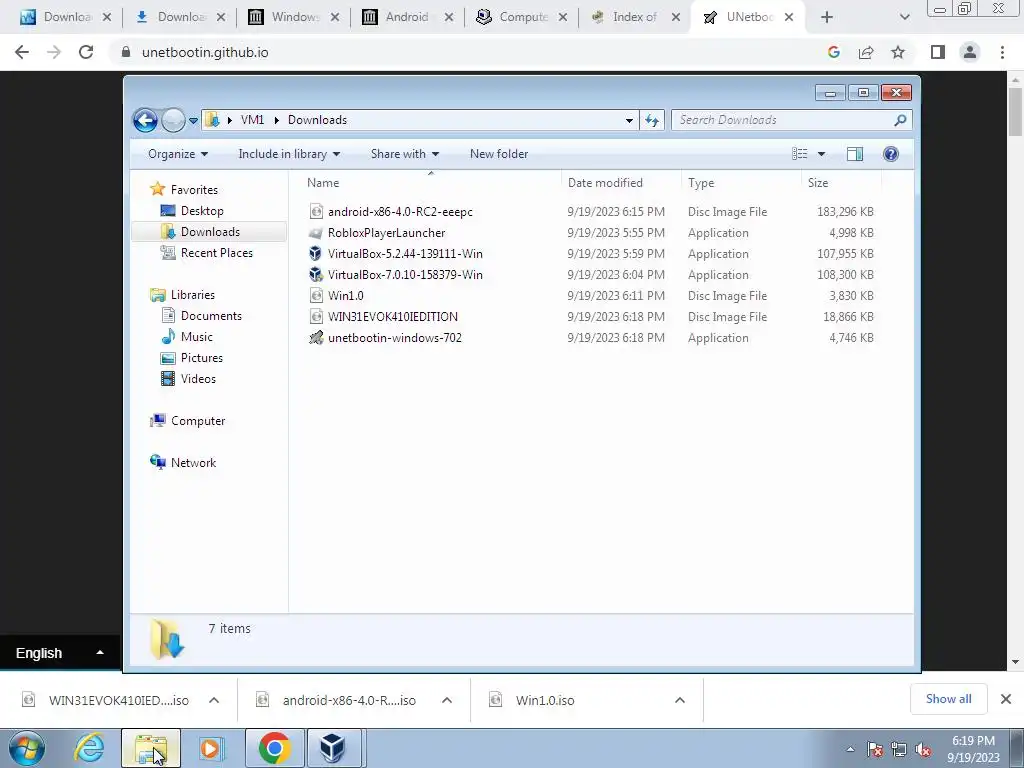Click Show all downloads
1024x768 pixels.
click(948, 699)
